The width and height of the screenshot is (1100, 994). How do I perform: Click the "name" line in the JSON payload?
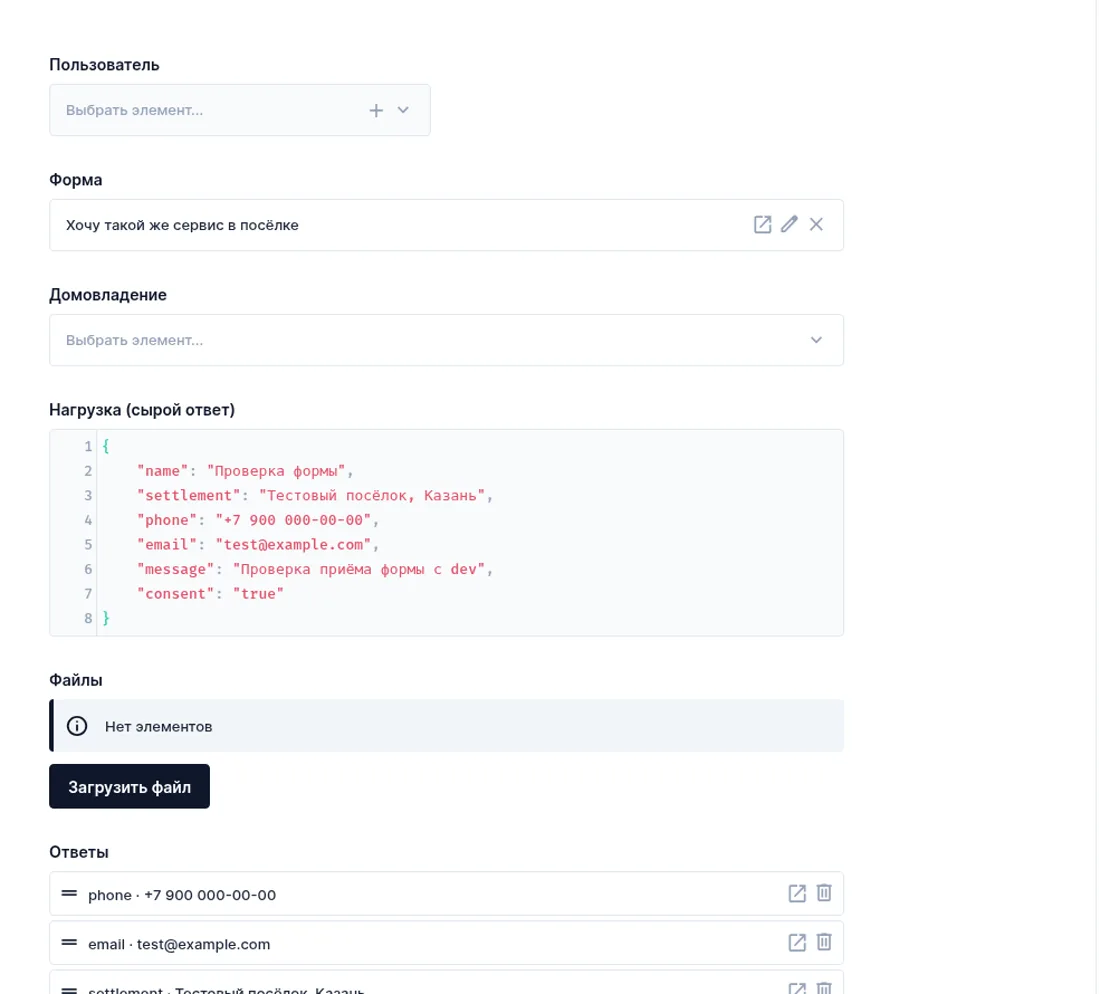pyautogui.click(x=245, y=471)
